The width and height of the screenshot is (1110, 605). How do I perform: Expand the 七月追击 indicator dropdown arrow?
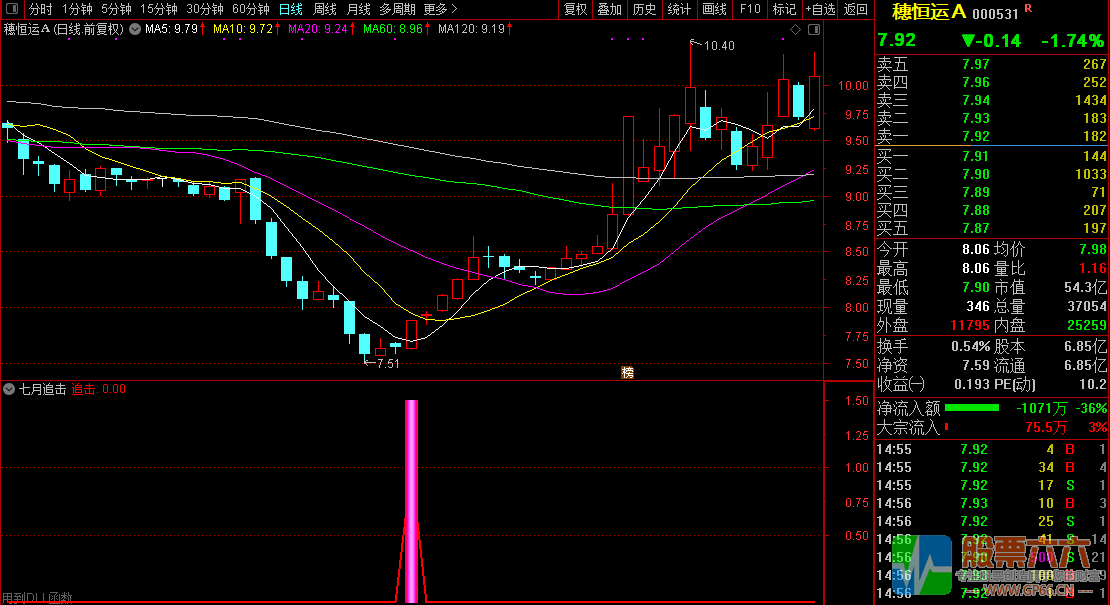pyautogui.click(x=10, y=389)
